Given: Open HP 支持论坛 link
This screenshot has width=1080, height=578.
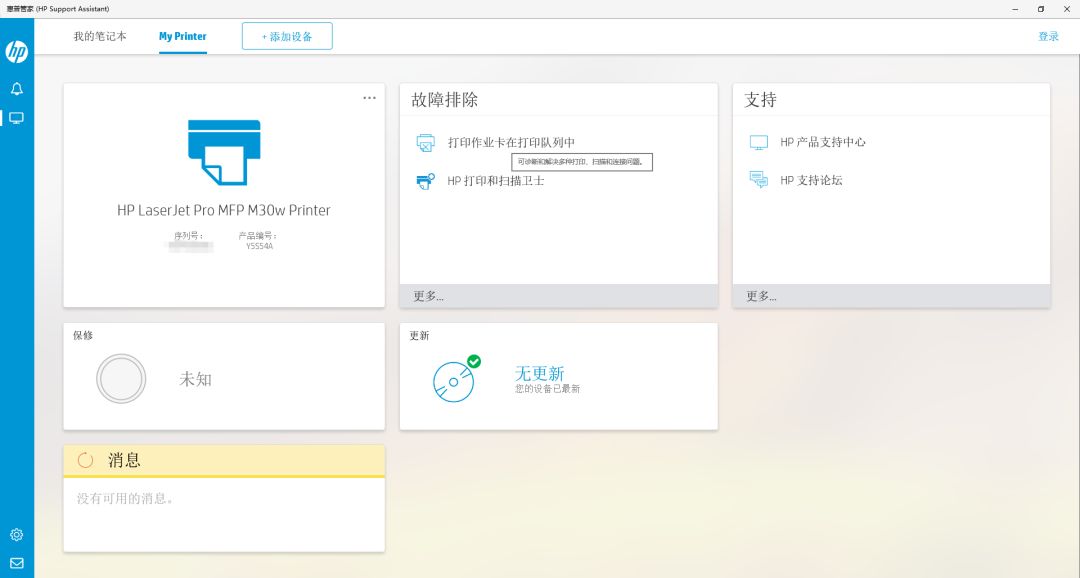Looking at the screenshot, I should tap(811, 180).
